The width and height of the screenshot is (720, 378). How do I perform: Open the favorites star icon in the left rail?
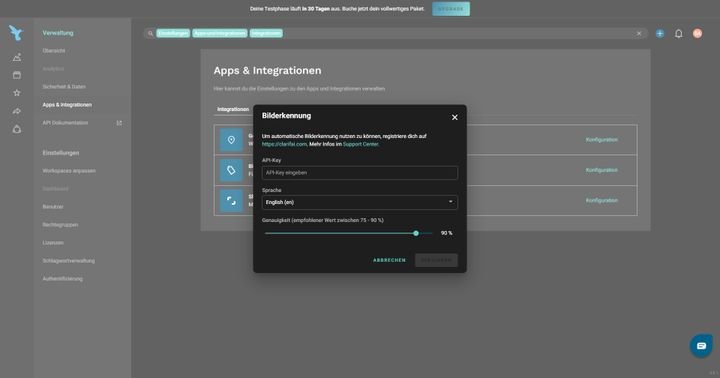[x=17, y=93]
